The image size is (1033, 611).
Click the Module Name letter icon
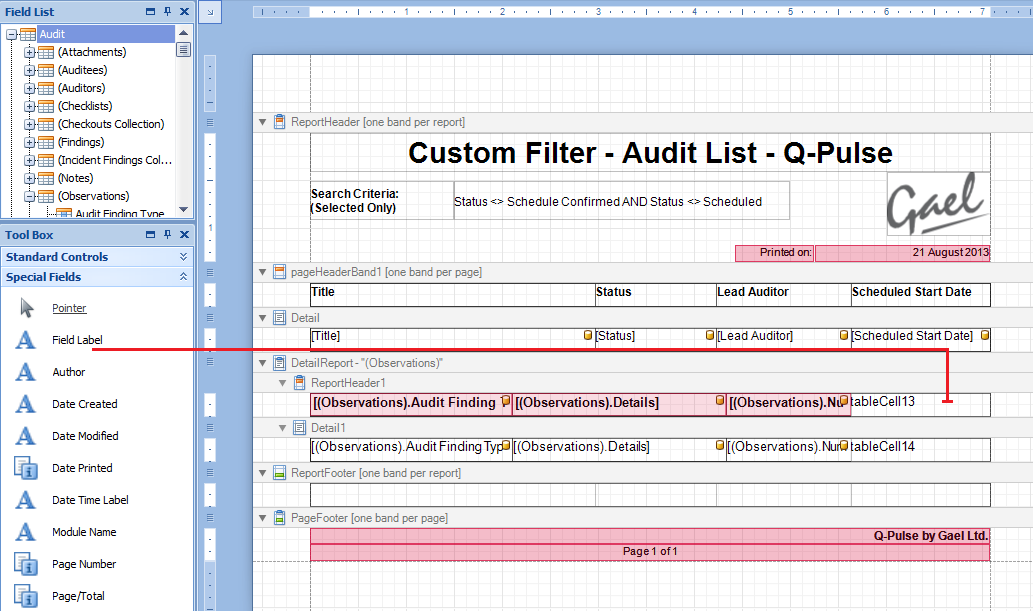click(26, 532)
